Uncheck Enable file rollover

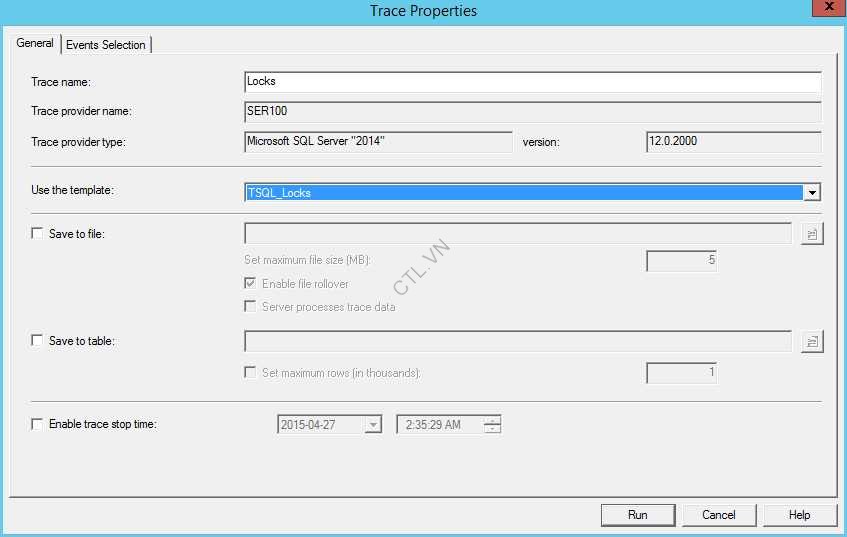click(251, 284)
